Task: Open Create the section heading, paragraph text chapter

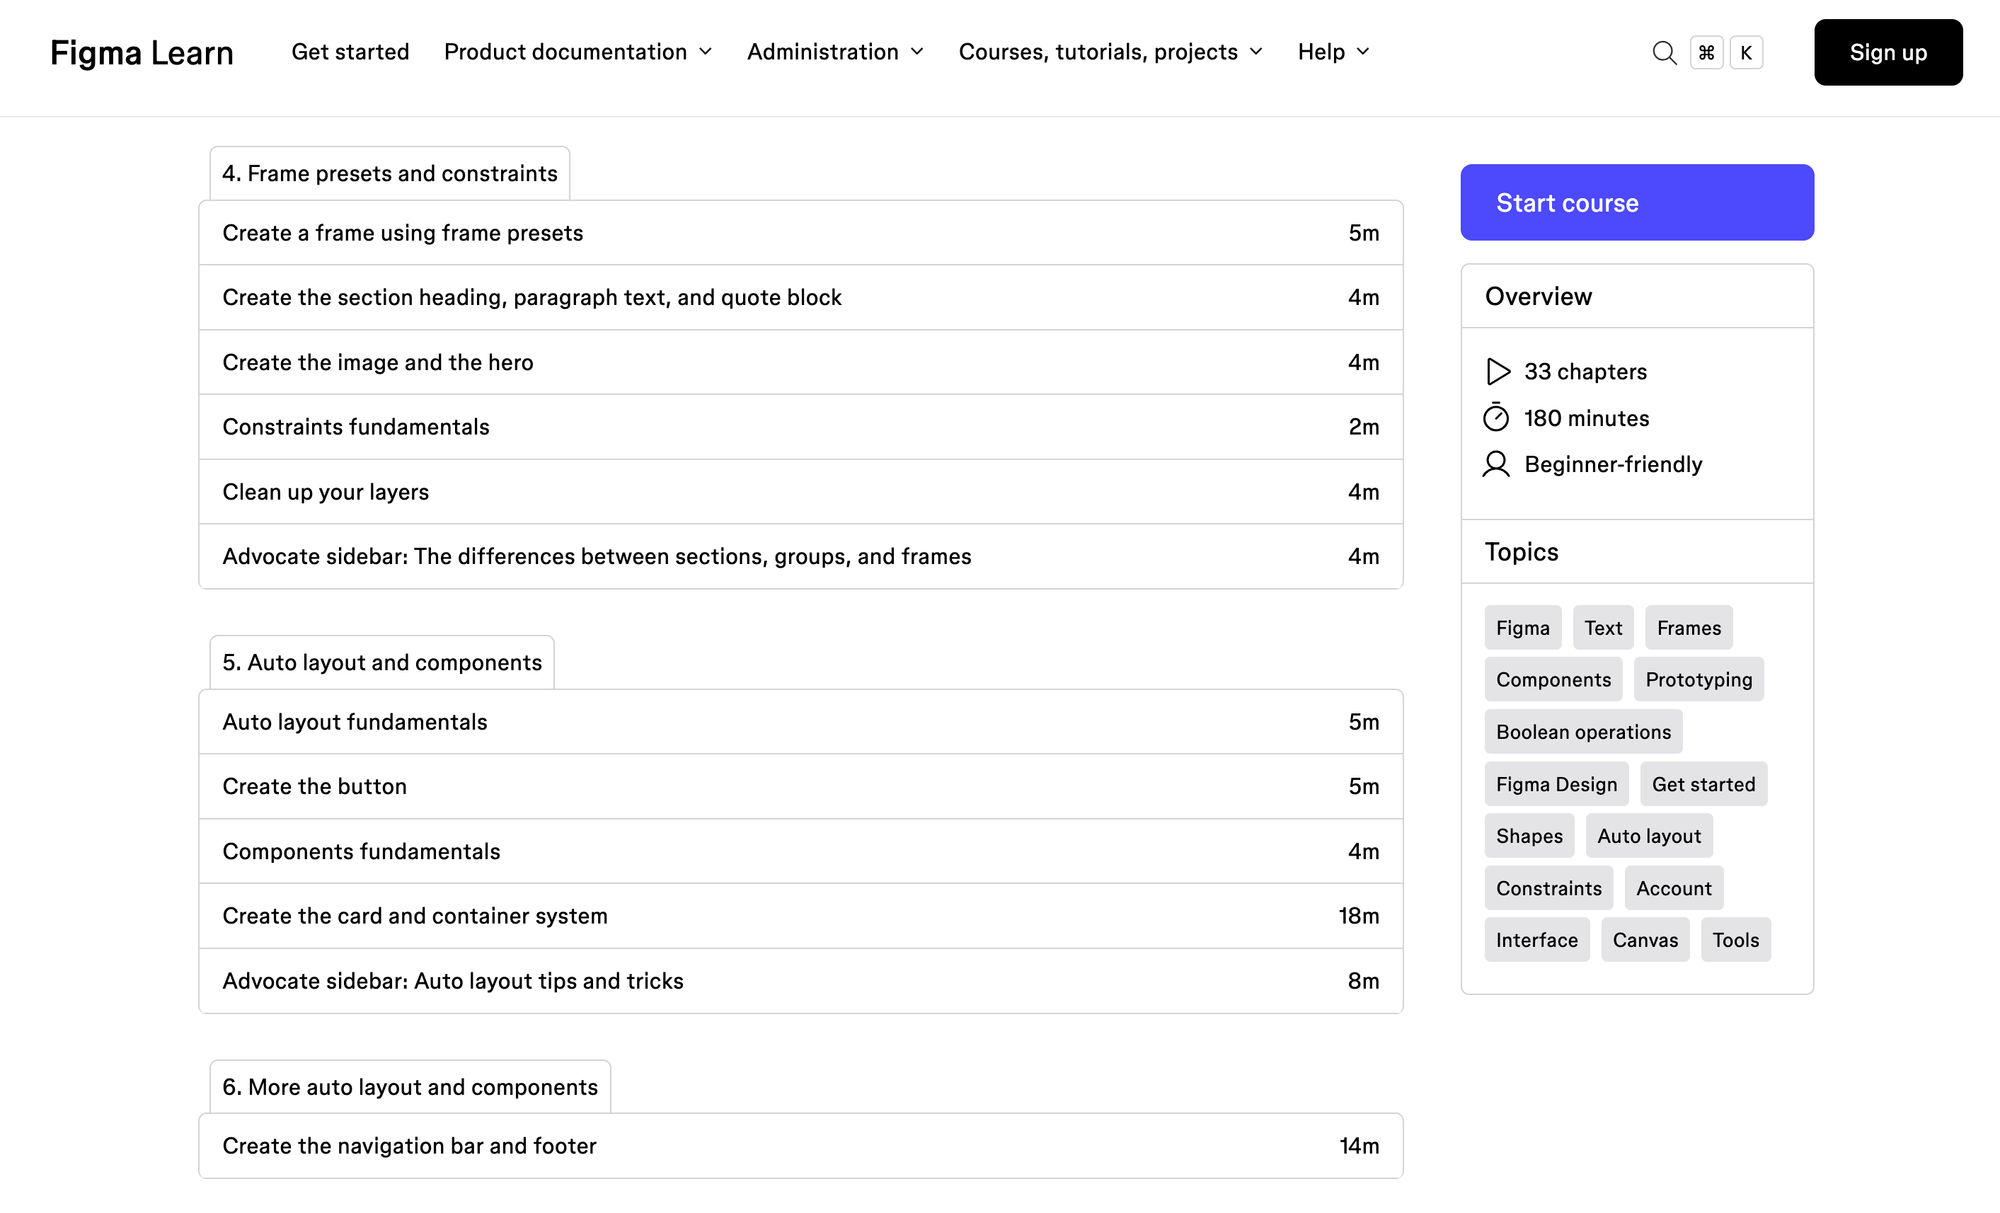Action: pos(801,298)
